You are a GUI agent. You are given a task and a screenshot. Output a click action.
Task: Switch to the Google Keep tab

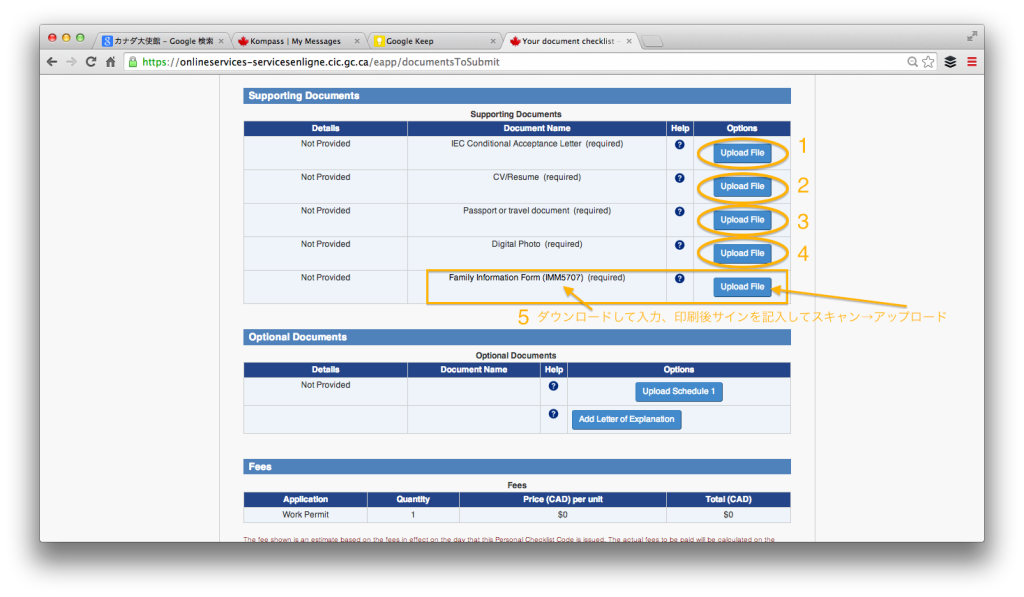(430, 41)
